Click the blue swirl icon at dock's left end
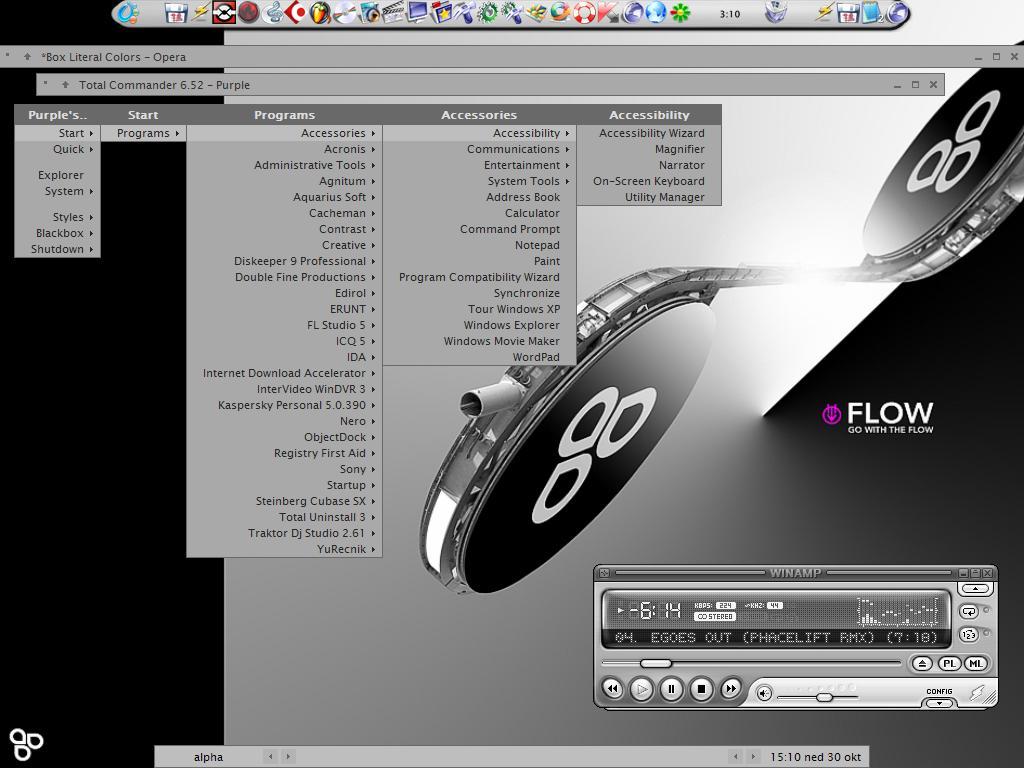1024x768 pixels. pyautogui.click(x=128, y=13)
